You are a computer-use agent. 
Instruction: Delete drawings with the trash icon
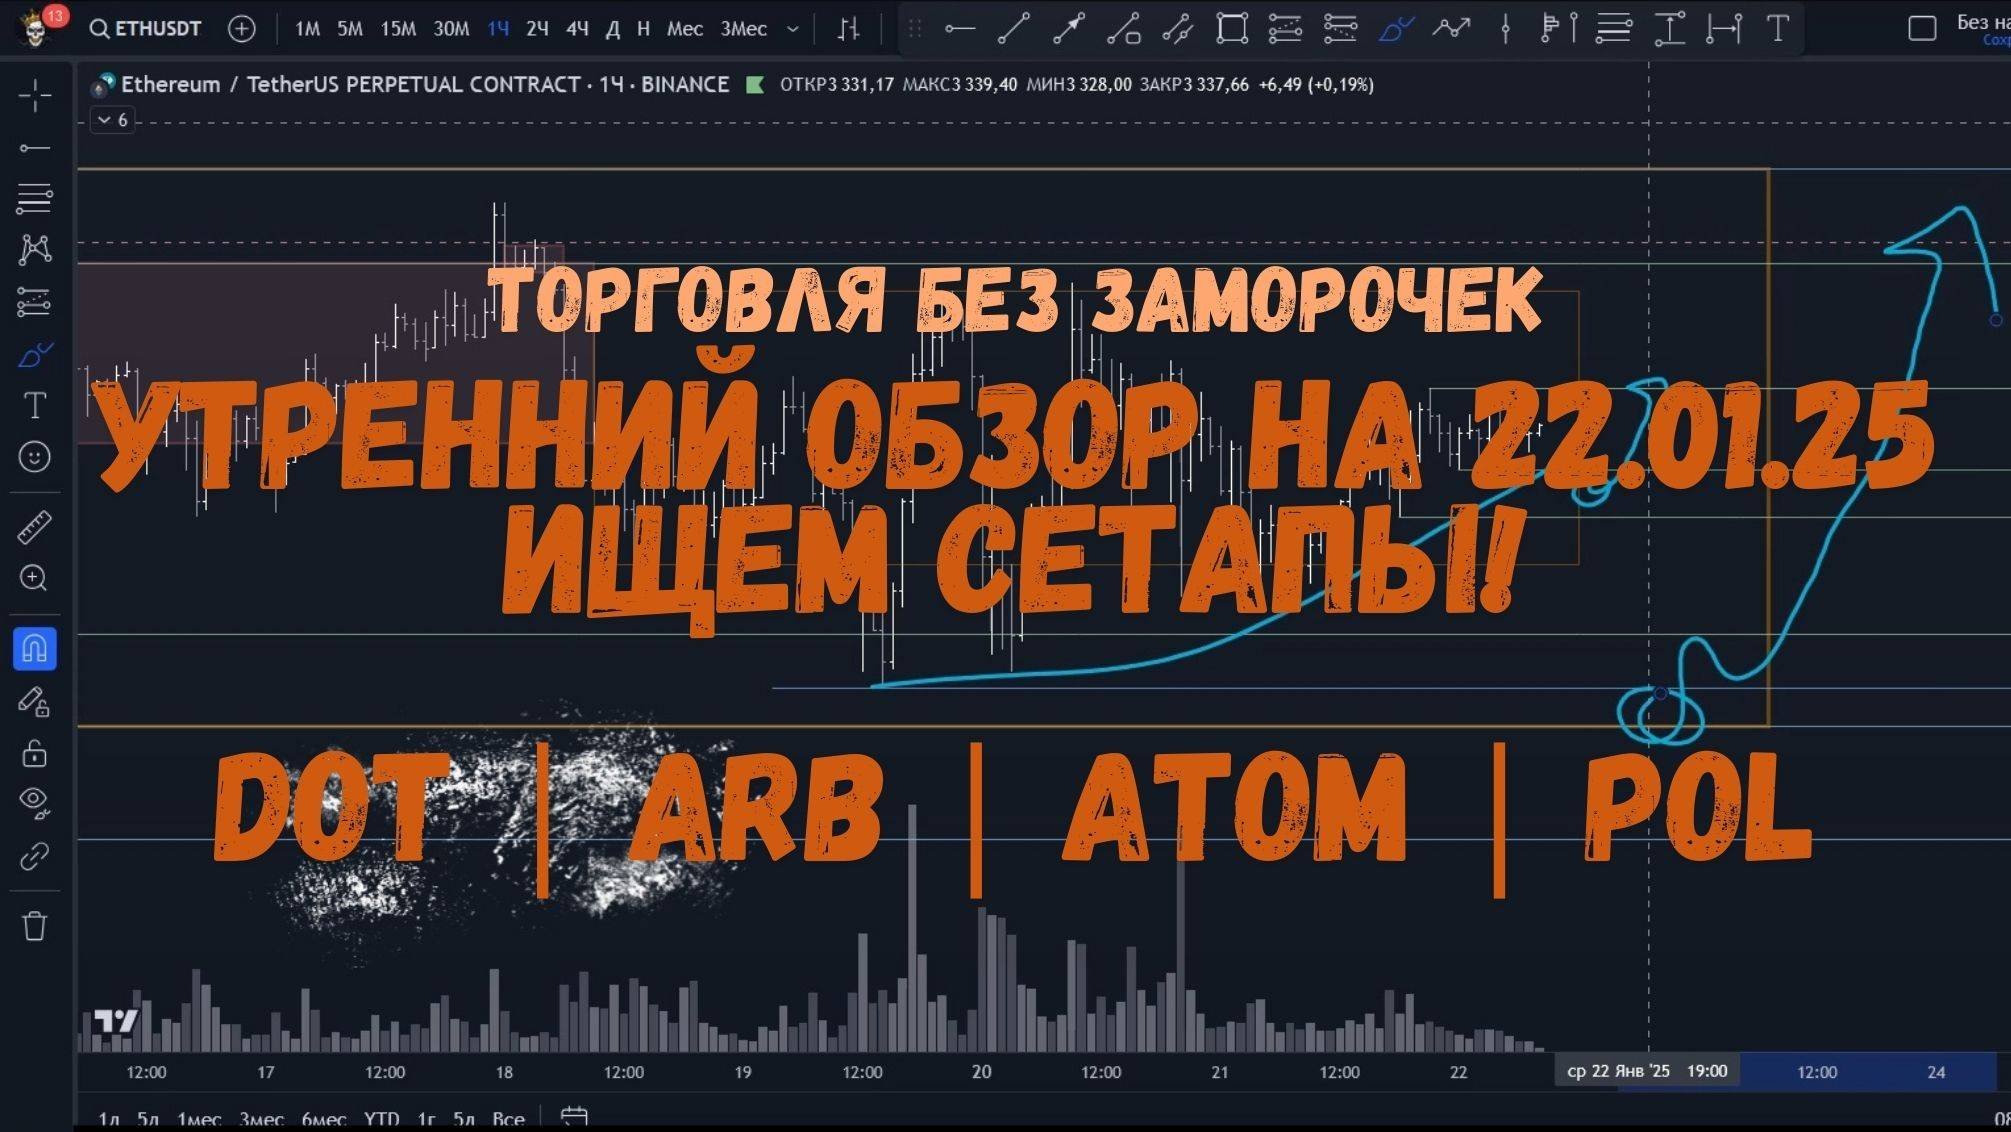35,926
